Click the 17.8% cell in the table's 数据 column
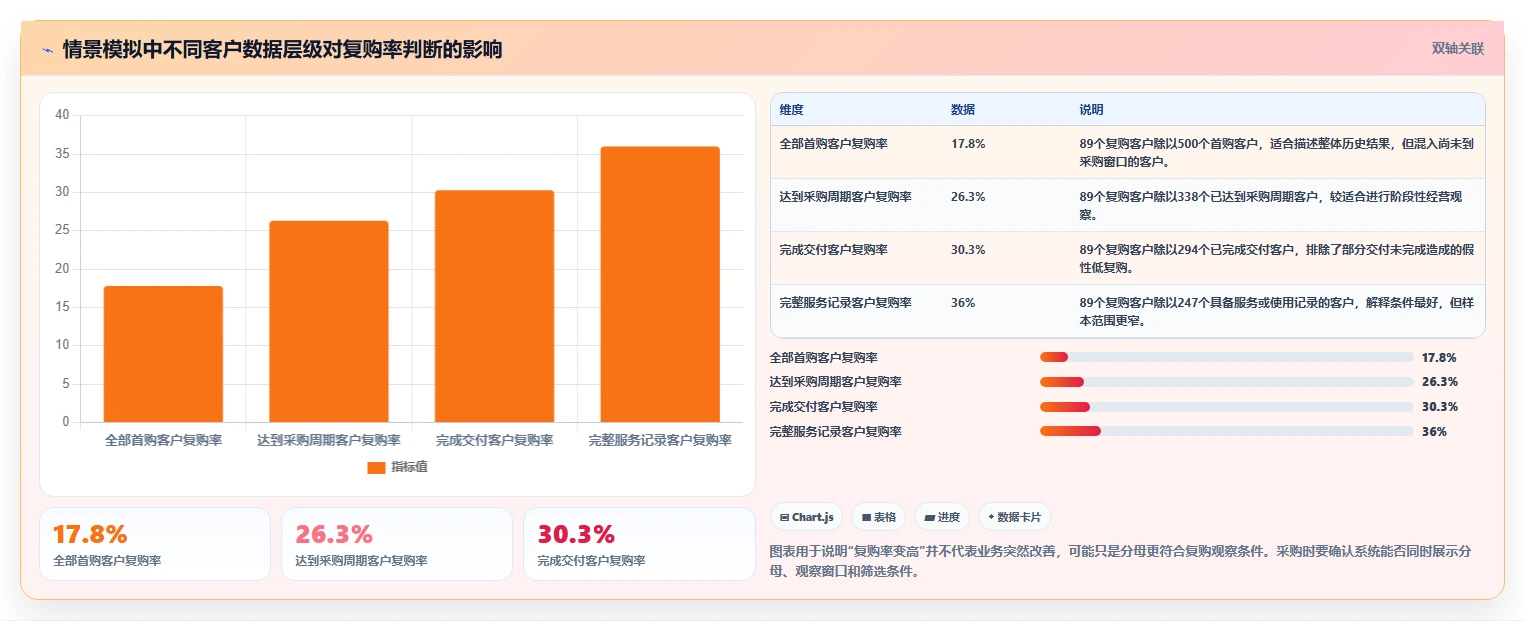The height and width of the screenshot is (621, 1525). 967,144
